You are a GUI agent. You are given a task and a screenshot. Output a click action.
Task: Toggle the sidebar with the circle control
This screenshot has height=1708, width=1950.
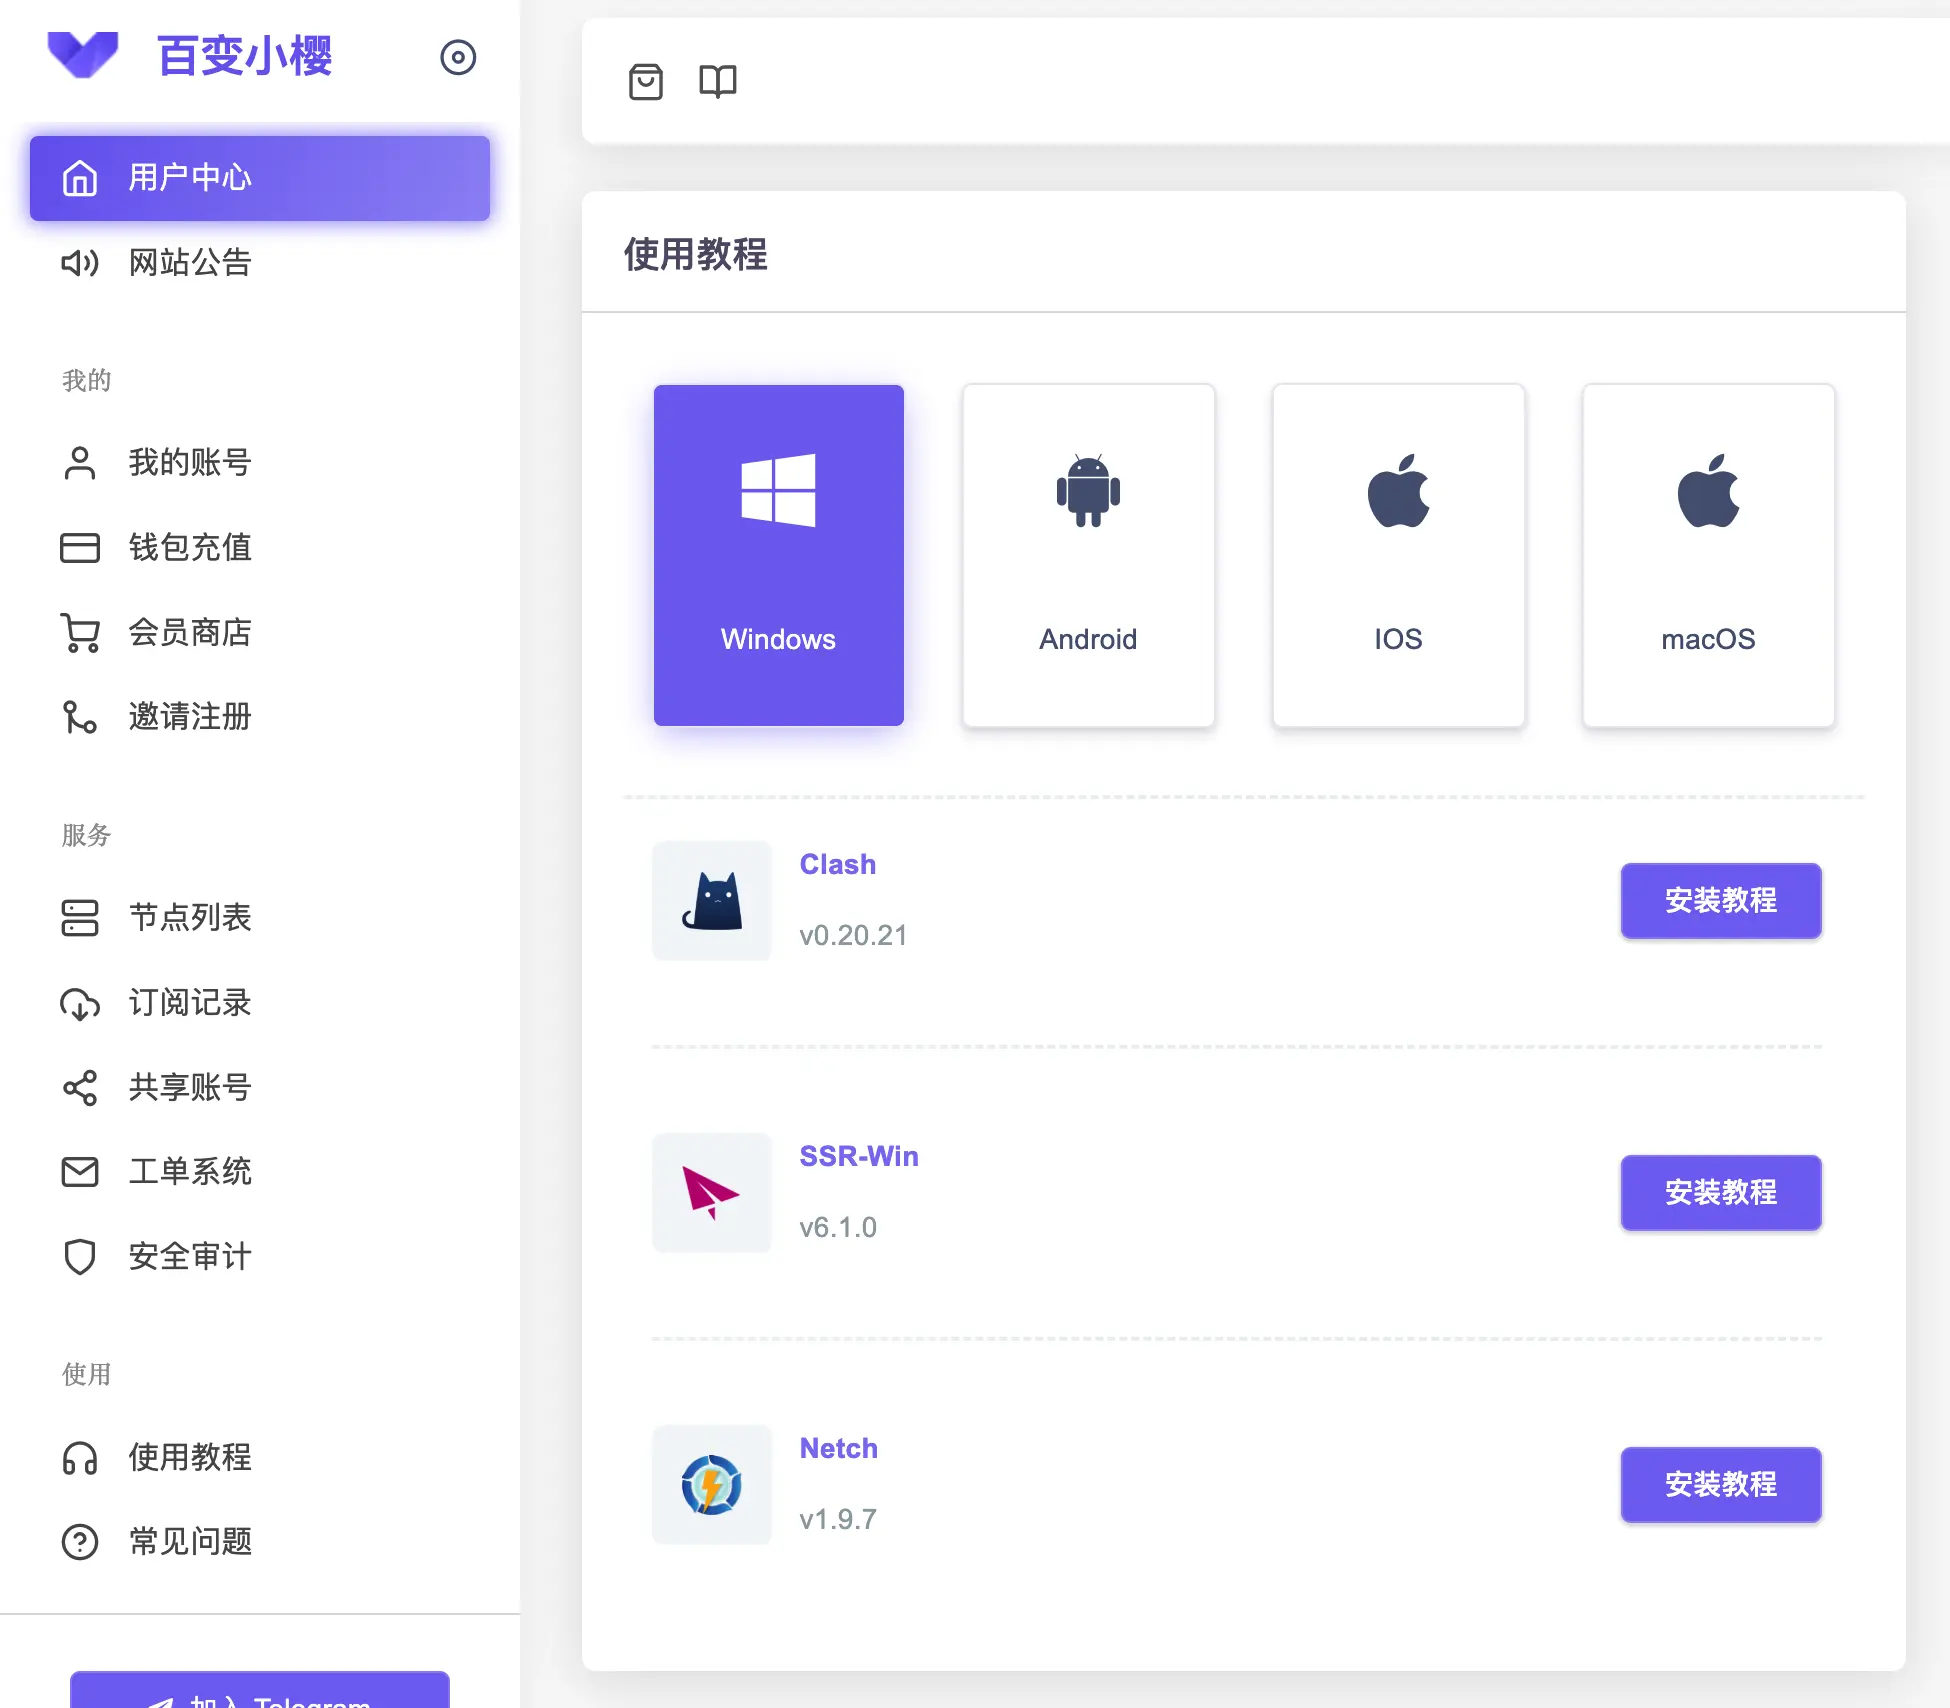coord(459,58)
